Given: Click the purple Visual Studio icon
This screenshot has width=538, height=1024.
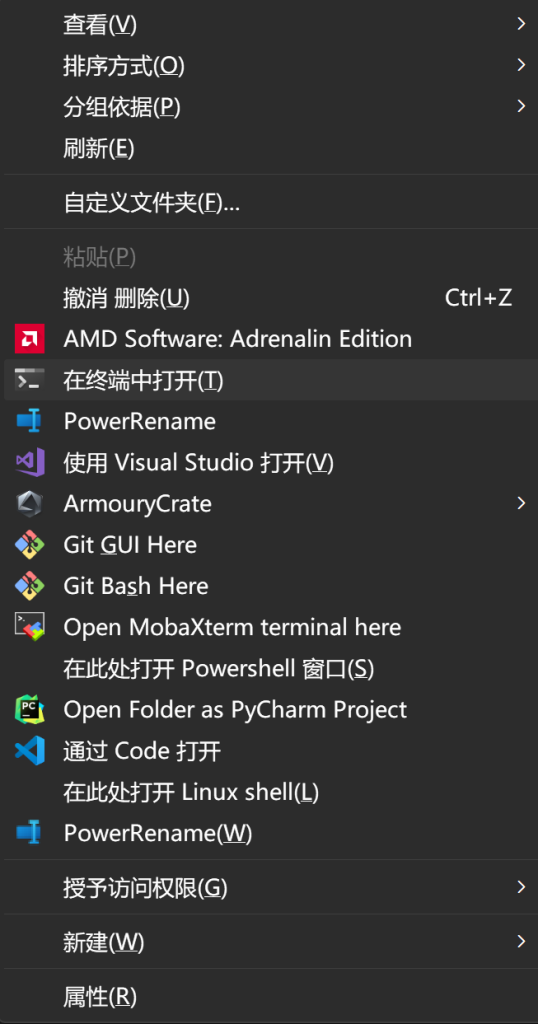Looking at the screenshot, I should pos(29,462).
